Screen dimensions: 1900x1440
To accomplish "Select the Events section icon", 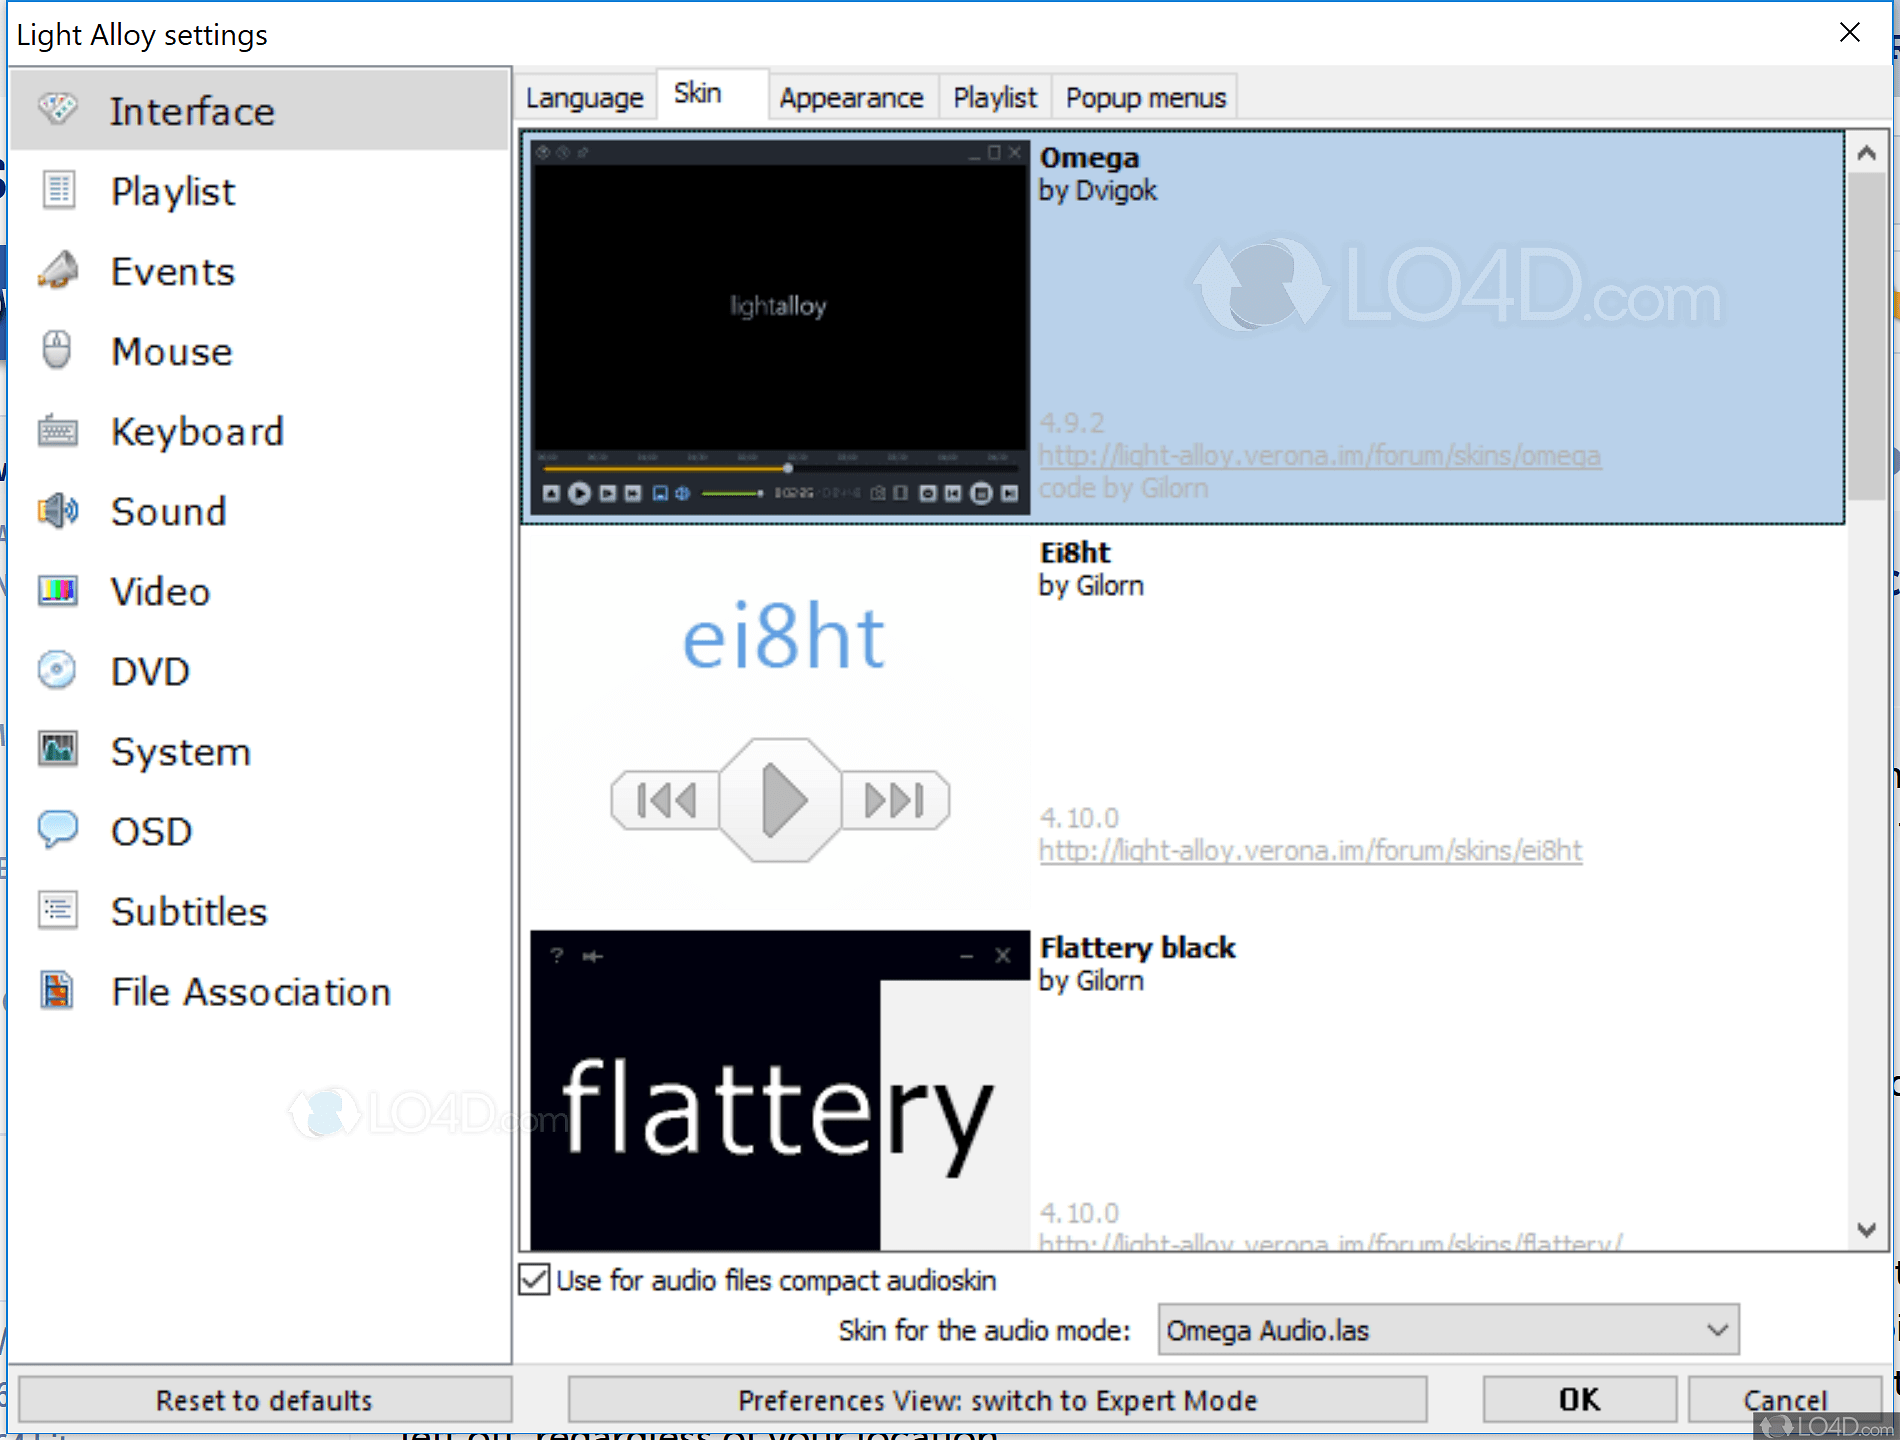I will click(58, 270).
